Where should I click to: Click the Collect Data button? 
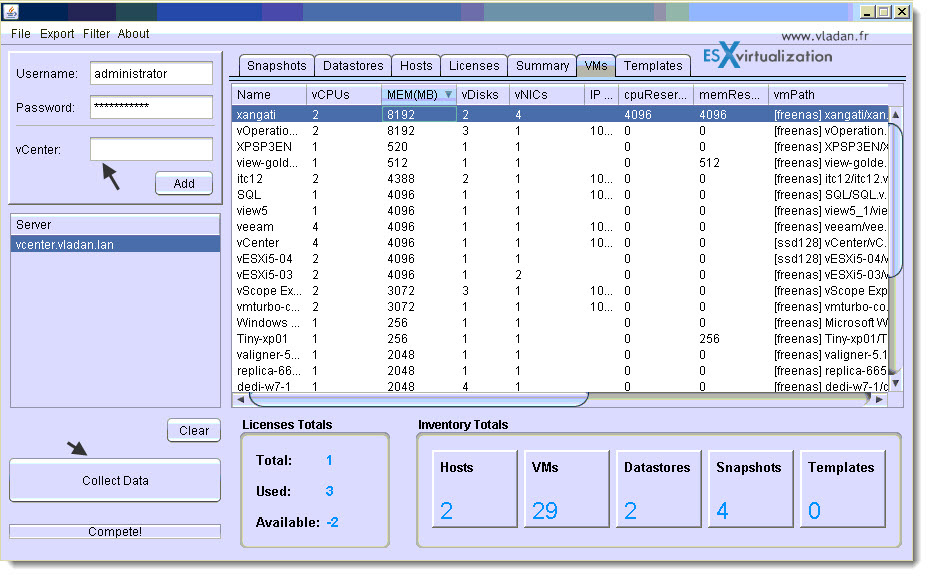pos(115,481)
